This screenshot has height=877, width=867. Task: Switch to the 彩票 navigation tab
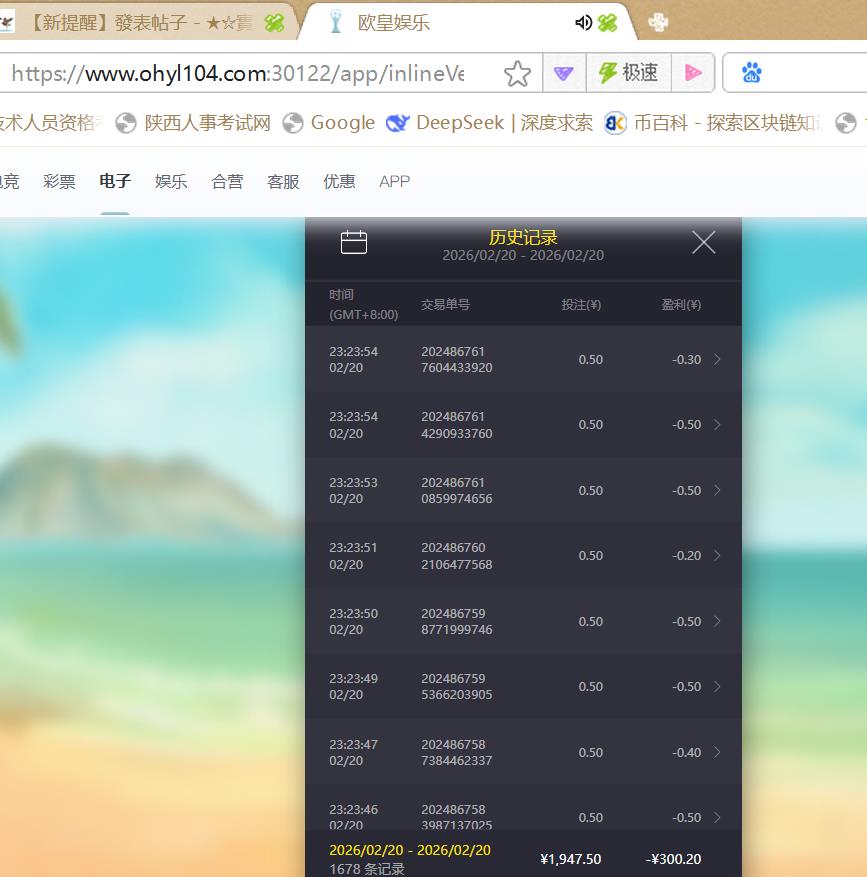point(59,182)
